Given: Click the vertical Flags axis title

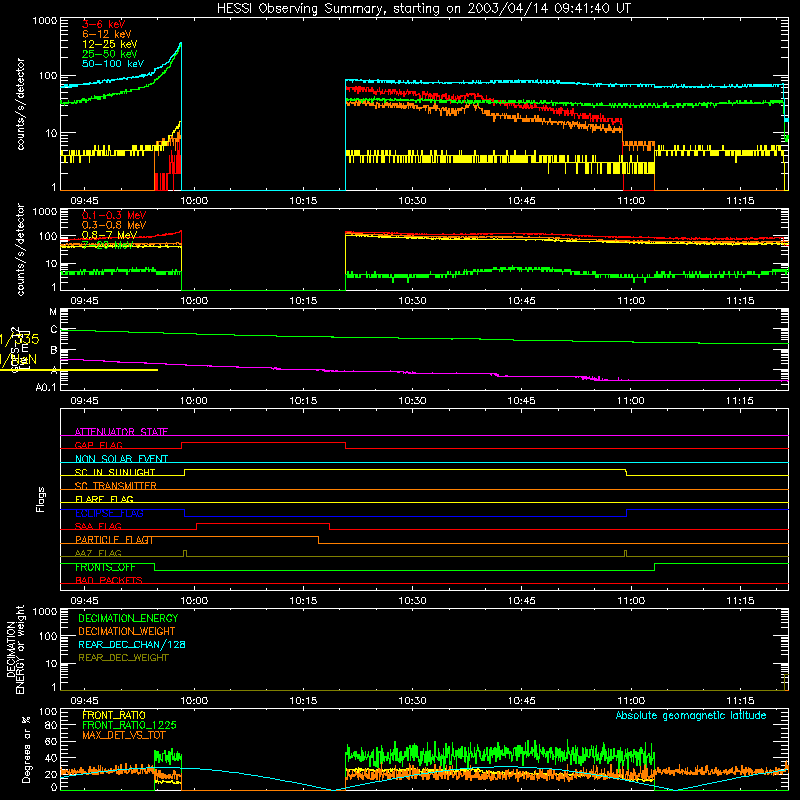Looking at the screenshot, I should click(x=41, y=499).
